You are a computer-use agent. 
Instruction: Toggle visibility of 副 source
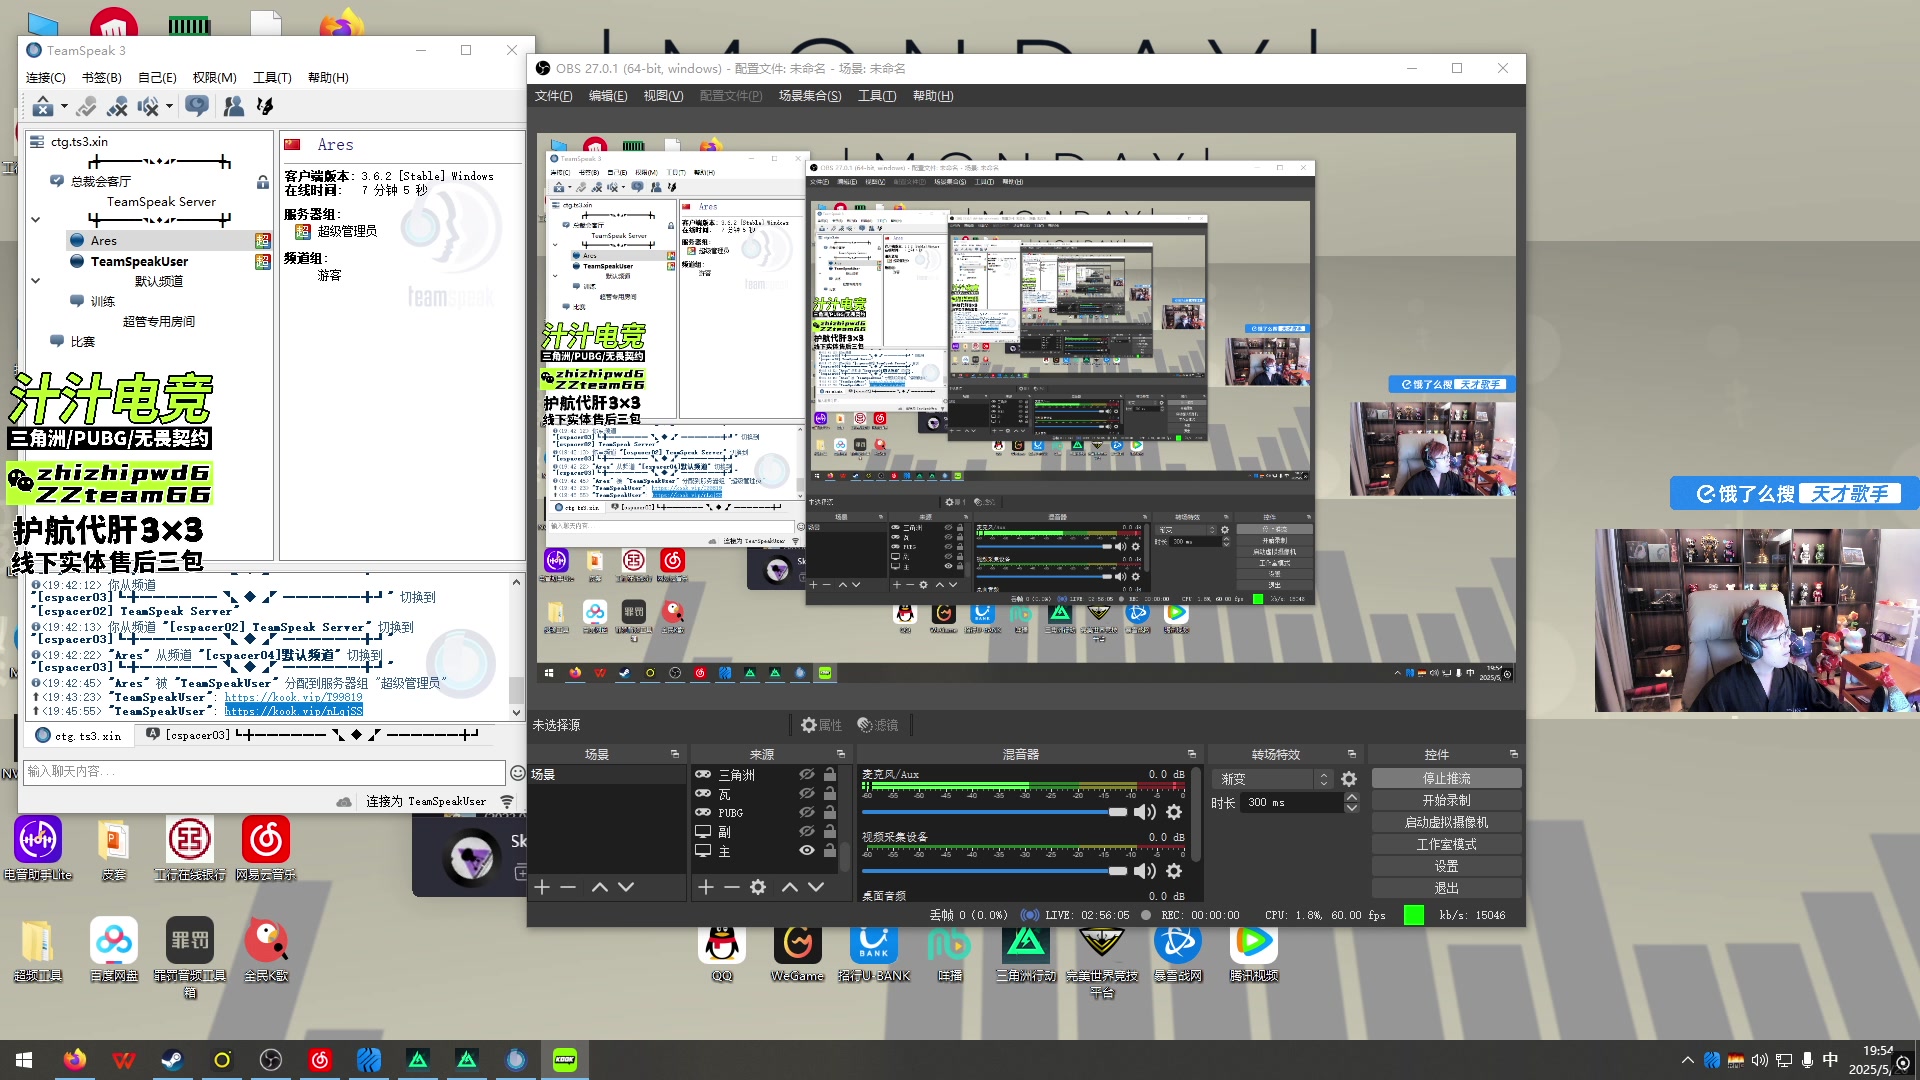tap(806, 832)
